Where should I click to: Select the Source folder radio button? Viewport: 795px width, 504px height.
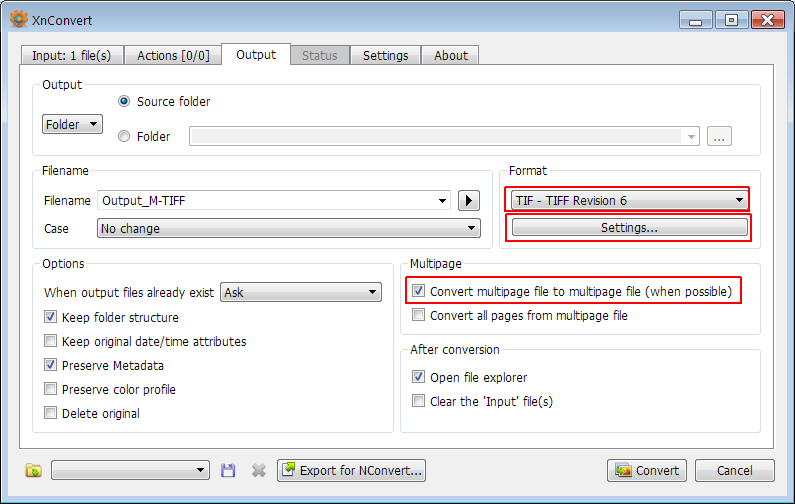coord(124,101)
